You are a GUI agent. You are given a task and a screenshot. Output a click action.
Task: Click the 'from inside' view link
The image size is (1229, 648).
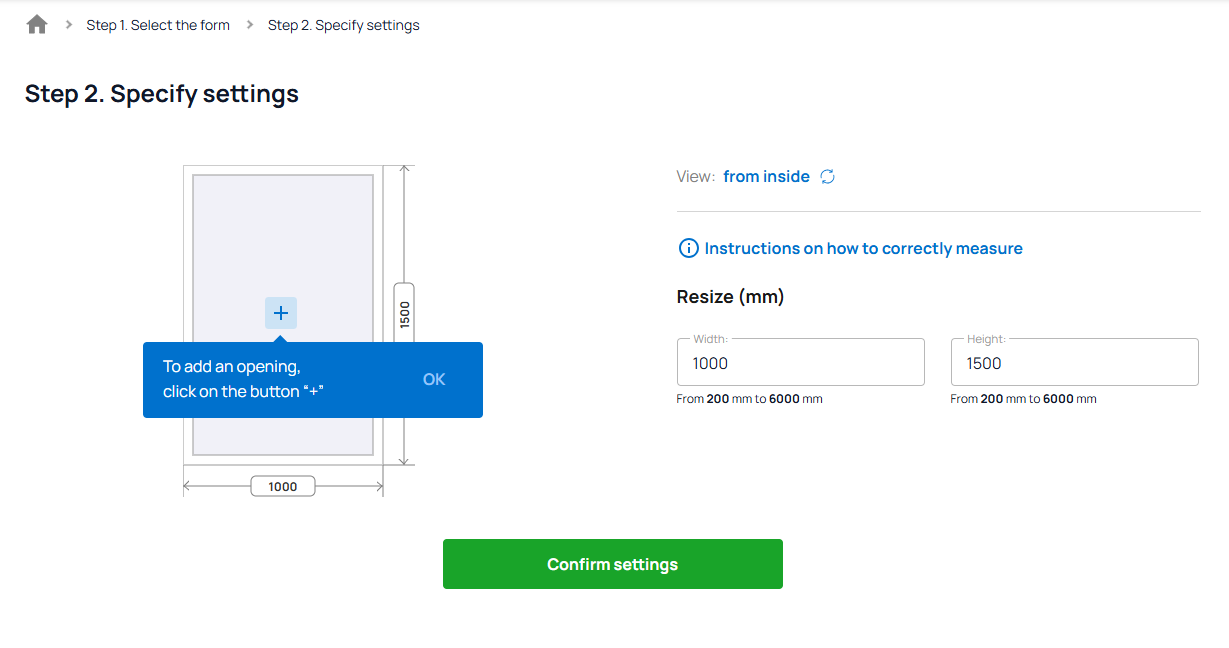click(x=766, y=176)
